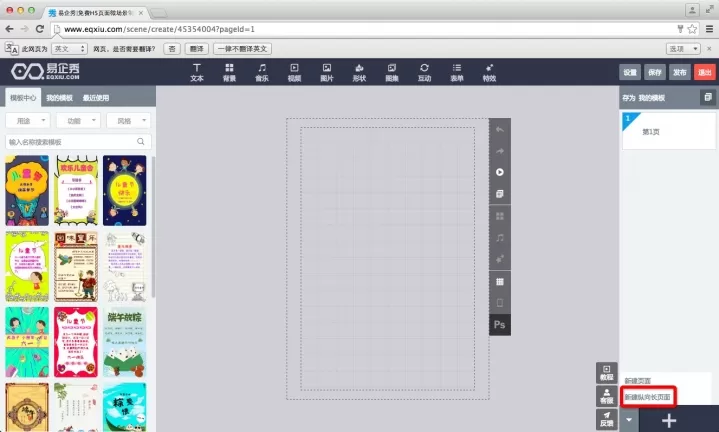Click the browser back arrow
The width and height of the screenshot is (719, 432).
pyautogui.click(x=10, y=29)
